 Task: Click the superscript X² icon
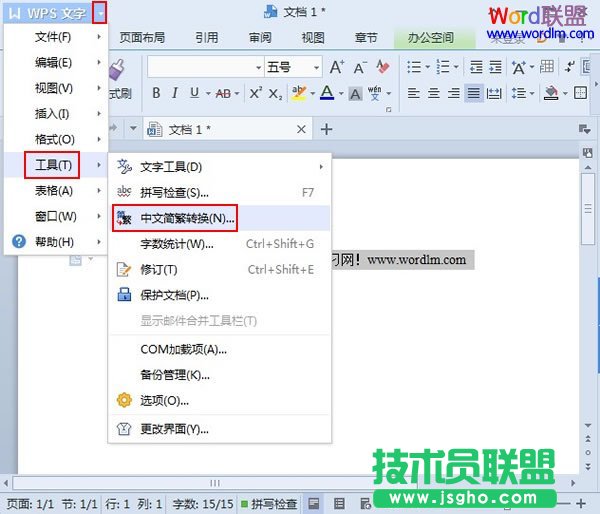(255, 93)
